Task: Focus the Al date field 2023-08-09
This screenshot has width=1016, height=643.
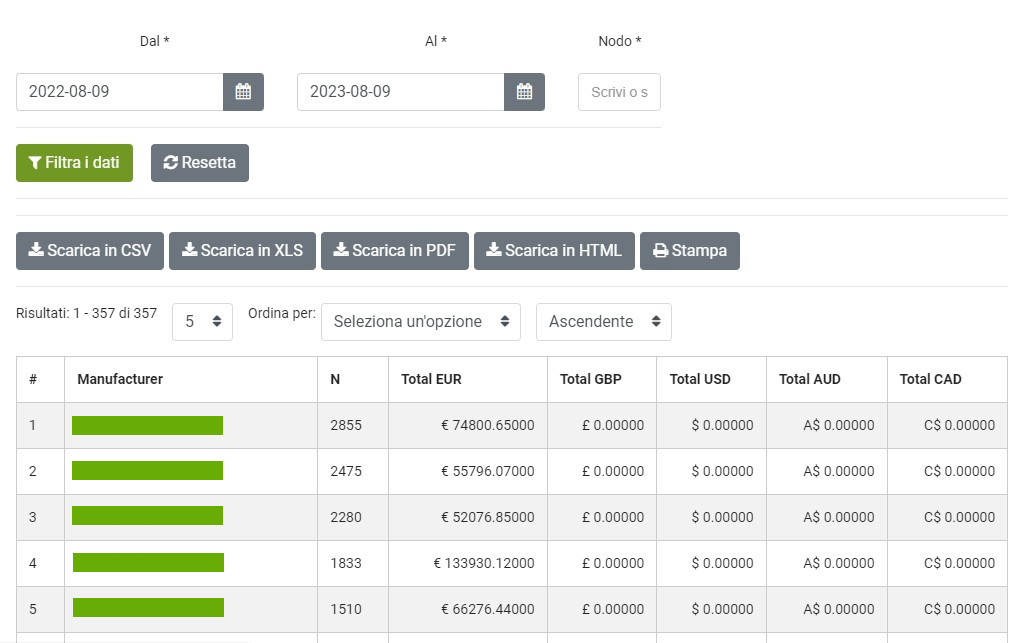Action: (400, 92)
